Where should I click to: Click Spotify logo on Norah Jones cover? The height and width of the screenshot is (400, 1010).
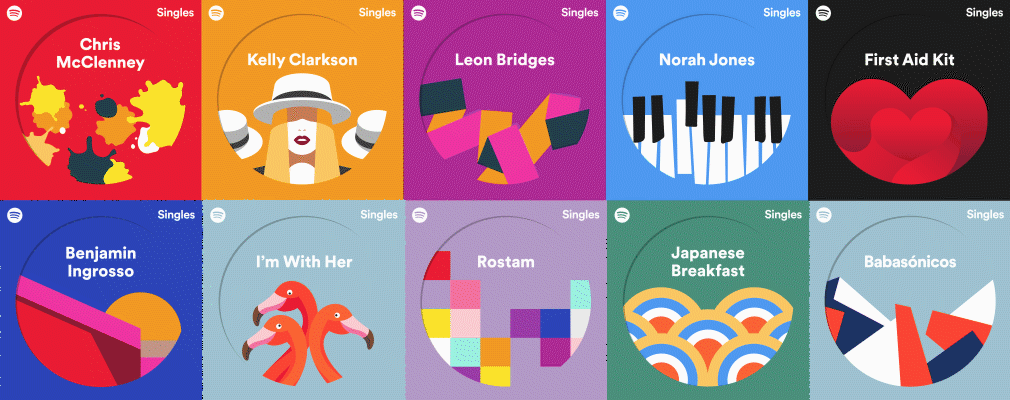(621, 13)
